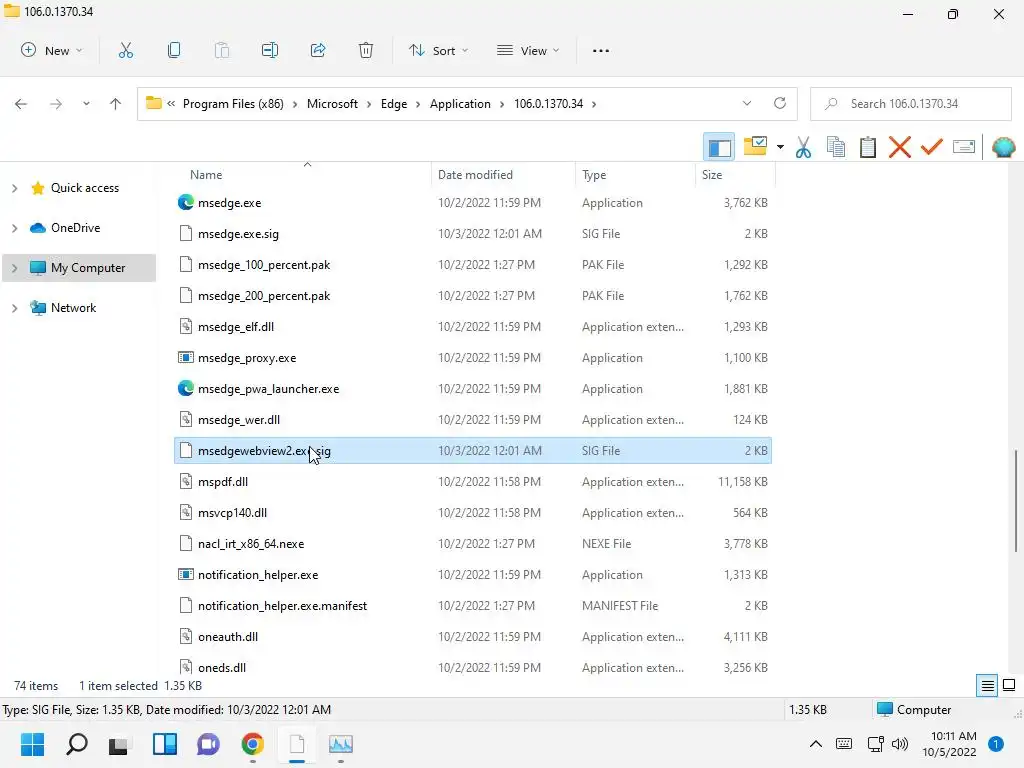Image resolution: width=1024 pixels, height=768 pixels.
Task: Click Edge in the address path
Action: click(394, 104)
